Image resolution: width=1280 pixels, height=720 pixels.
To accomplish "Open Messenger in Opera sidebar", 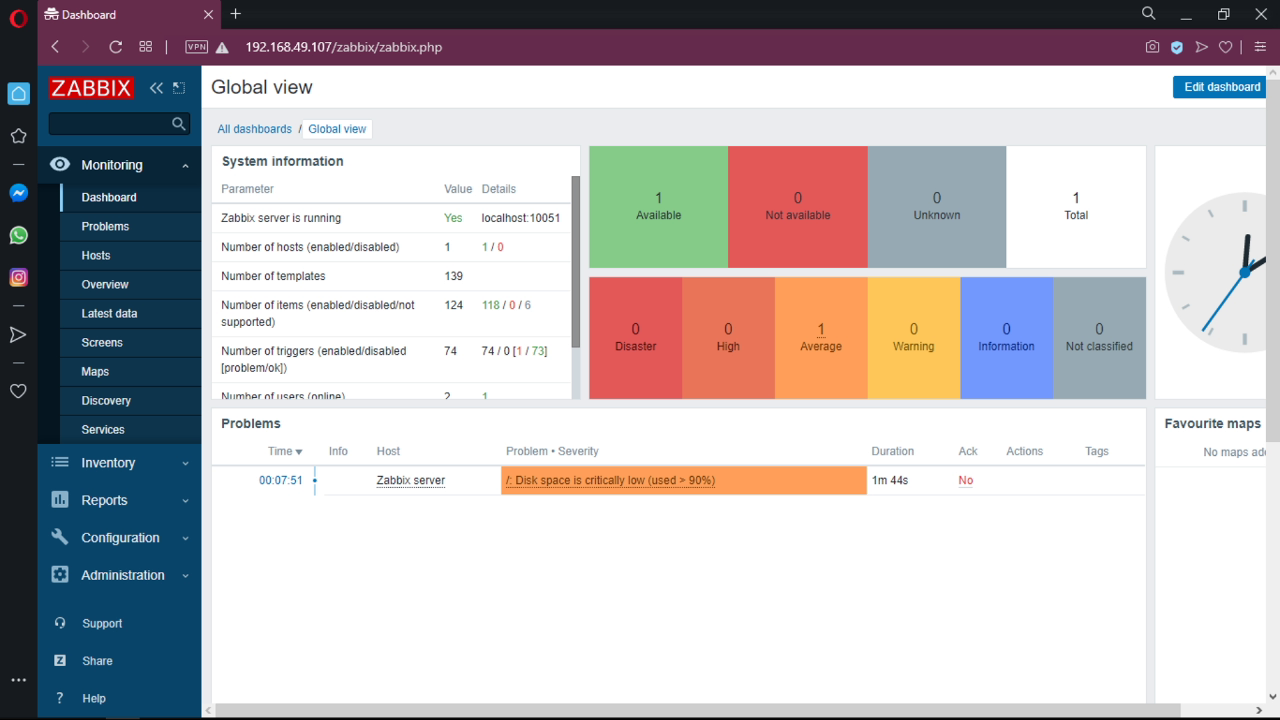I will coord(18,193).
